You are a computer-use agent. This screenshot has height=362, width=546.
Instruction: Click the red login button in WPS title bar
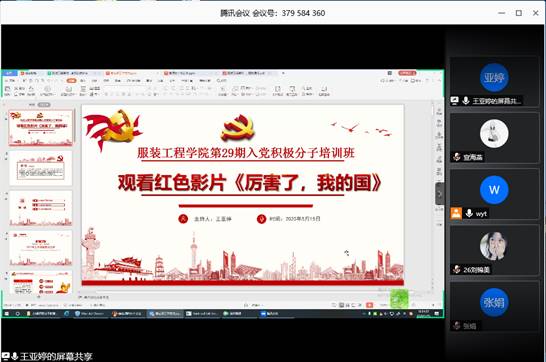coord(407,73)
